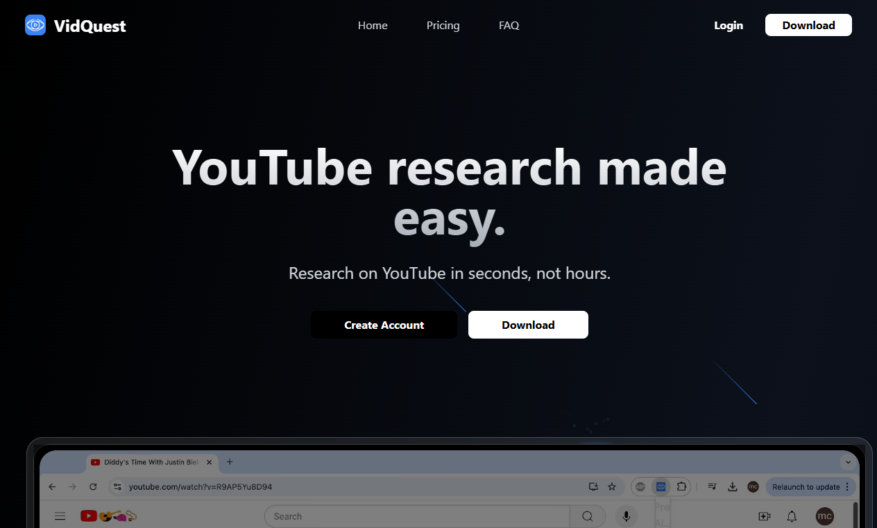
Task: Open the site information icon in the address bar
Action: click(x=117, y=487)
